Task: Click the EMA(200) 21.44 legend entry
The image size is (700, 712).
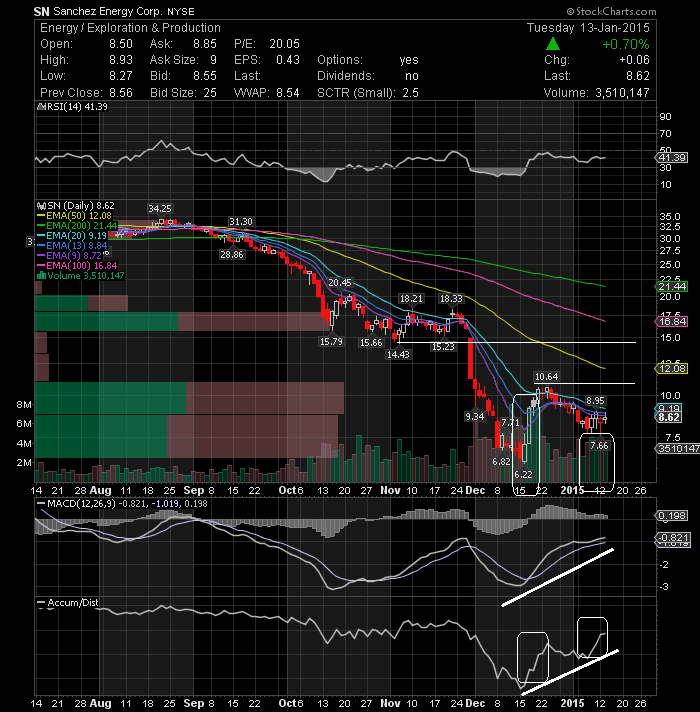Action: tap(77, 226)
